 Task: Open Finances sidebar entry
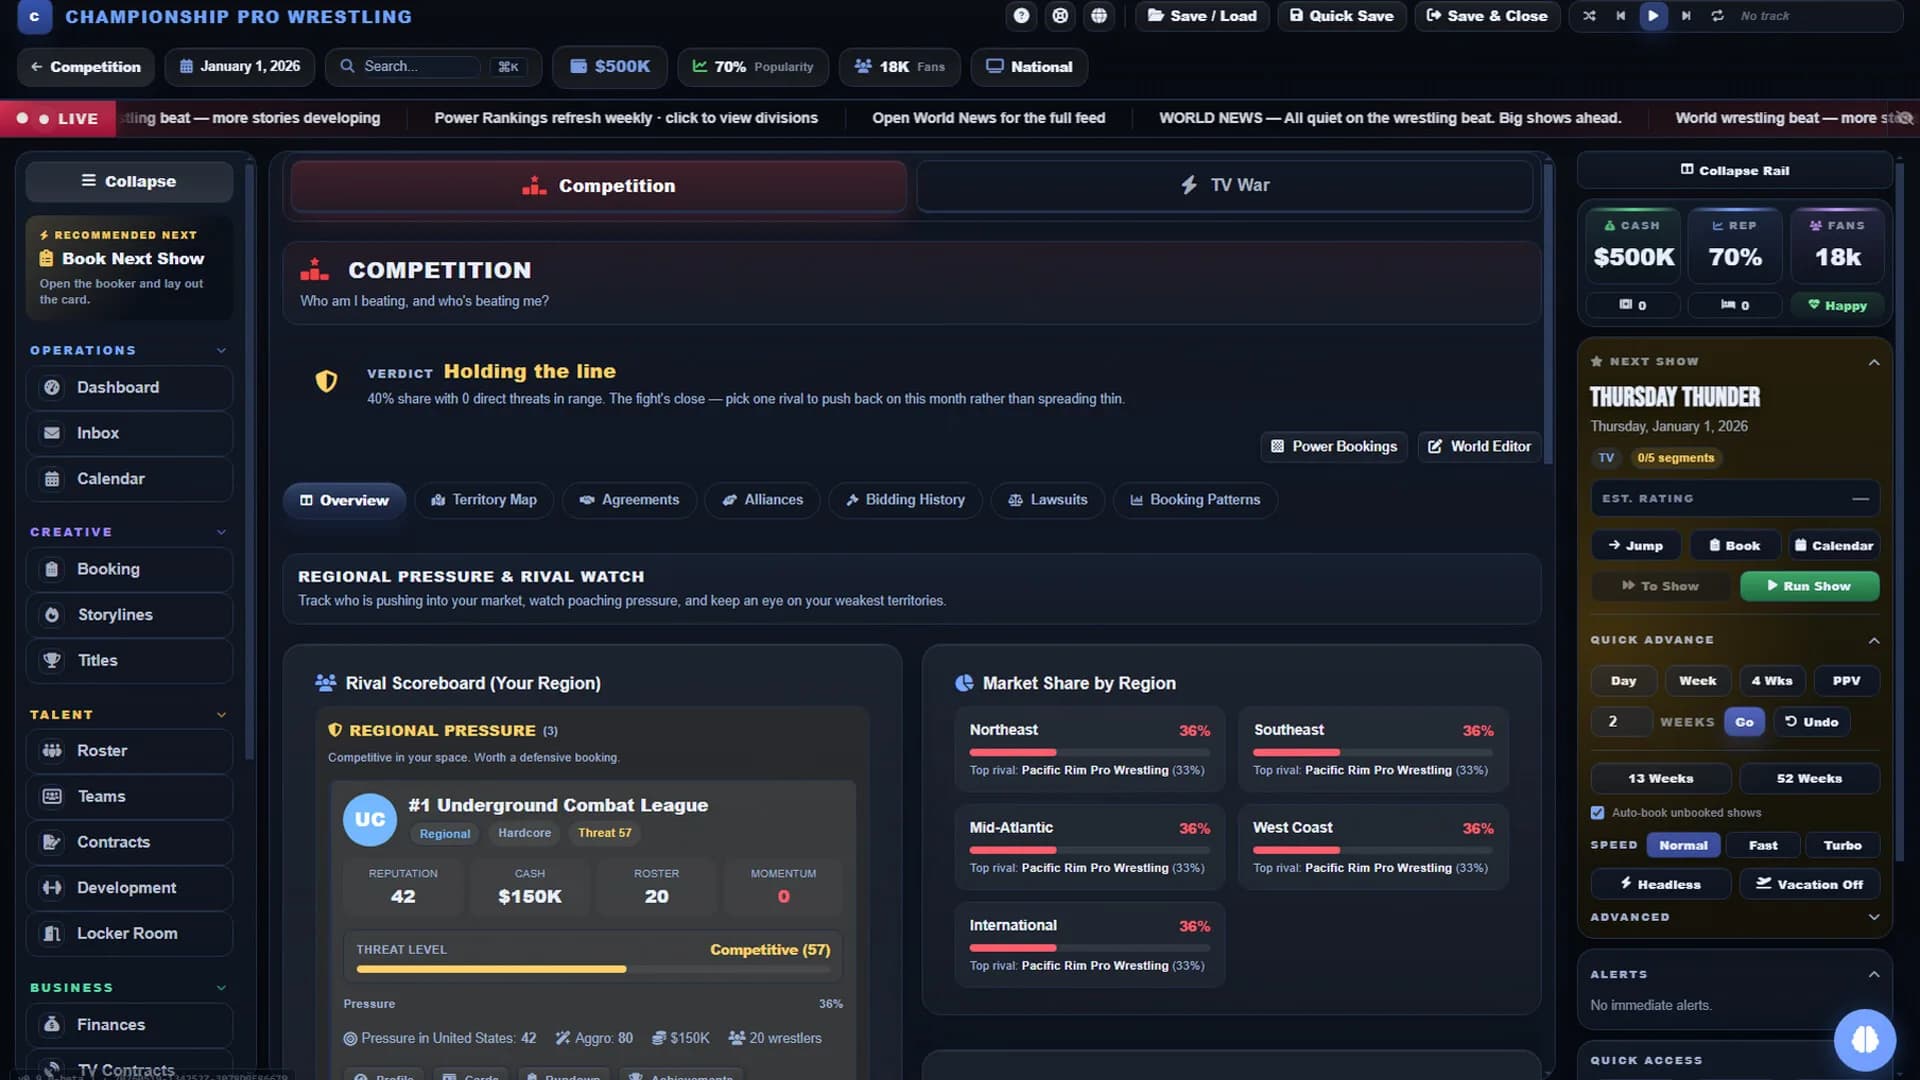point(129,1025)
